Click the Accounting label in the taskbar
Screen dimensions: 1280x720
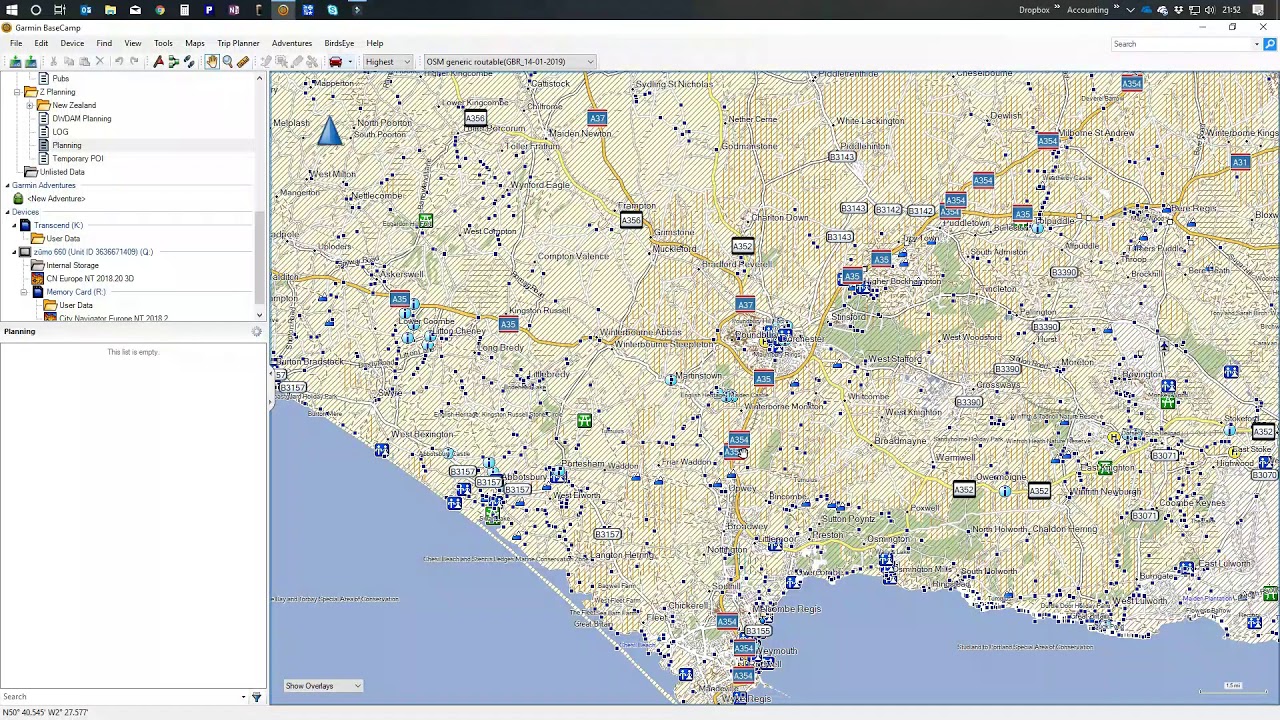pyautogui.click(x=1087, y=10)
